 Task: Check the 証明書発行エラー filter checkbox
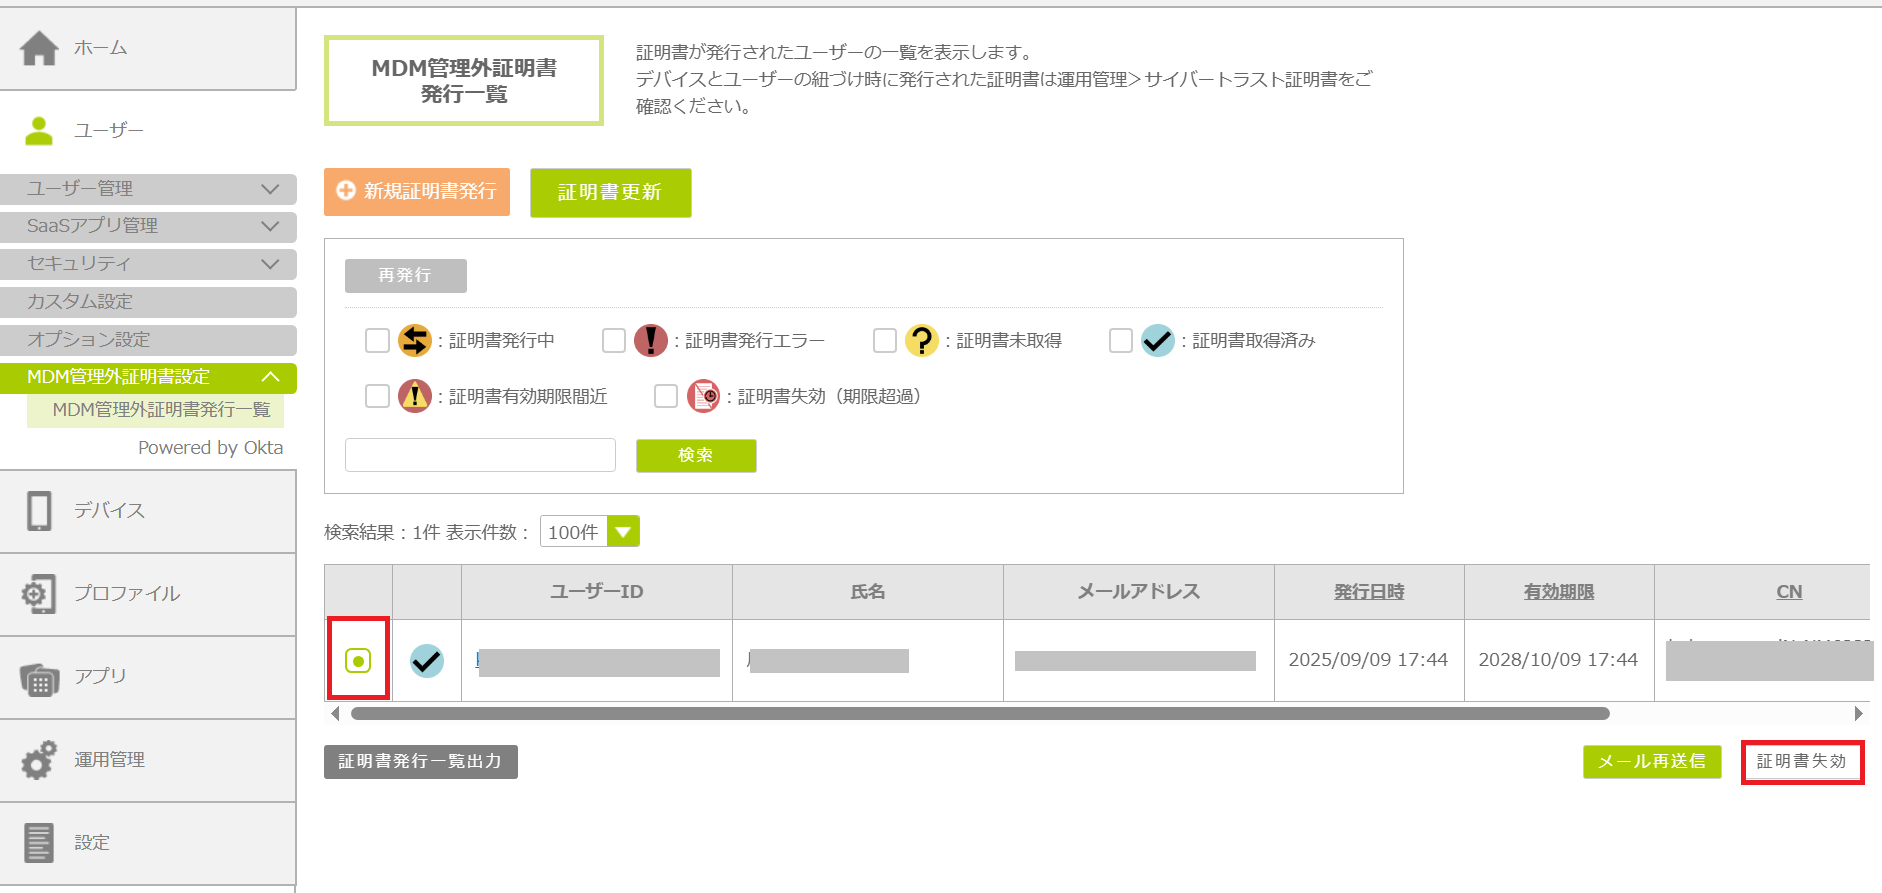click(614, 341)
